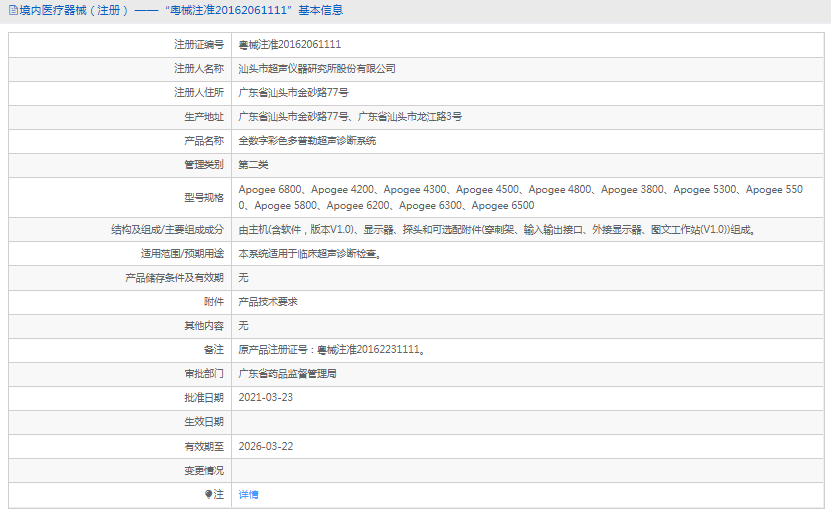The image size is (831, 515).
Task: Click the attachment value 产品技术要求
Action: (x=268, y=302)
